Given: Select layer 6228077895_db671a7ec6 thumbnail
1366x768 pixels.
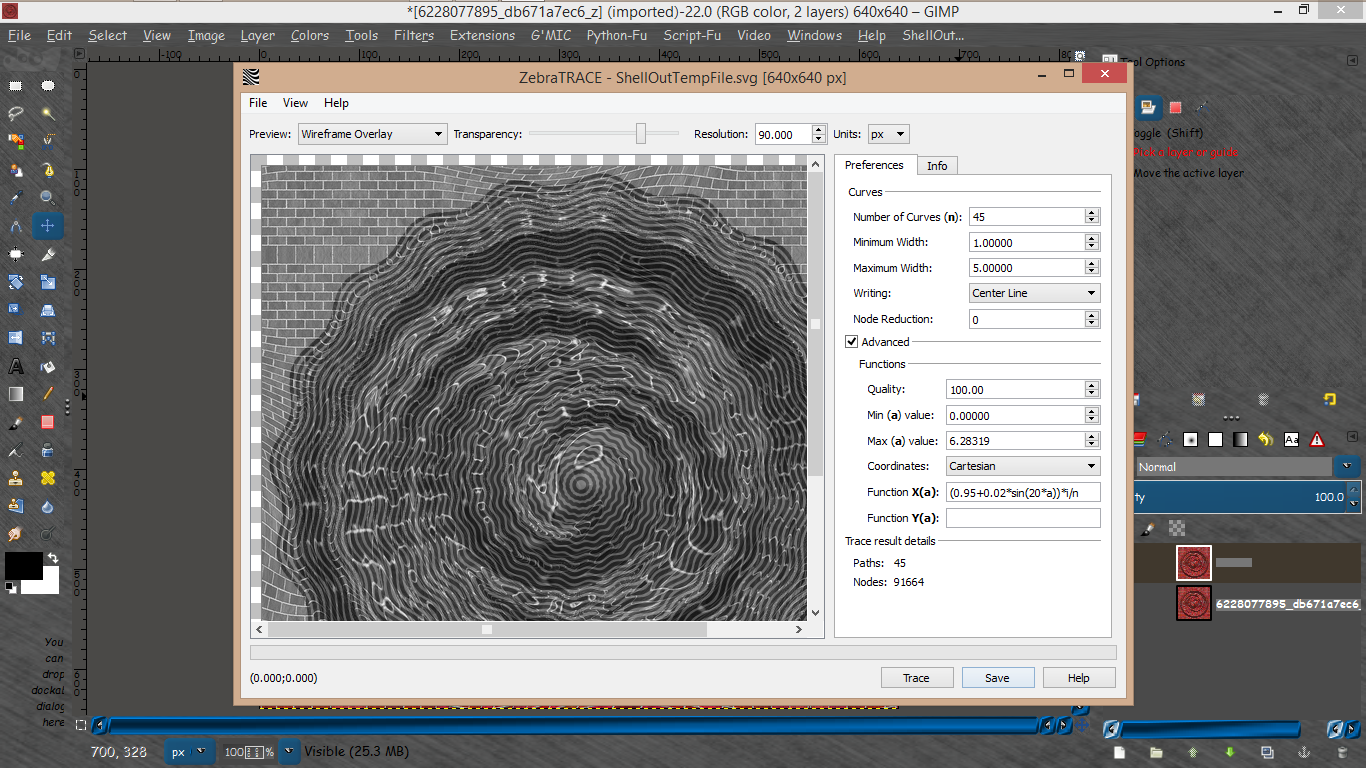Looking at the screenshot, I should click(x=1194, y=603).
